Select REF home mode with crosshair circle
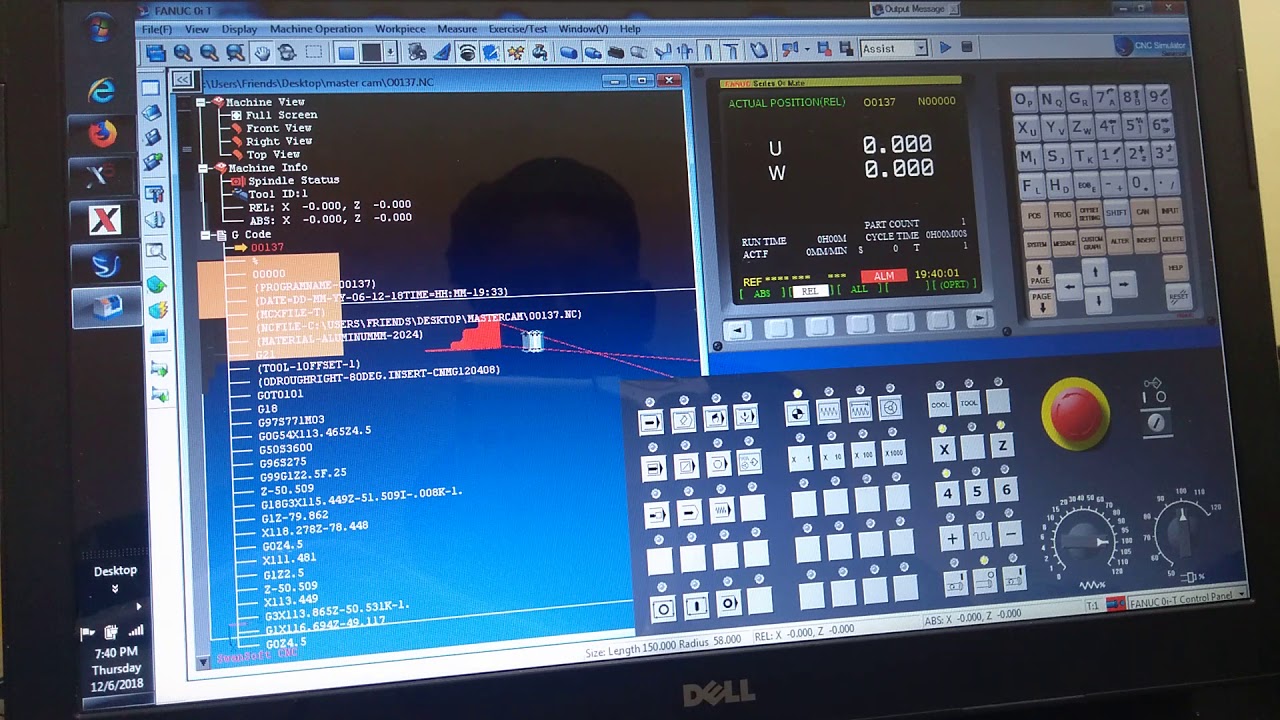This screenshot has height=720, width=1280. click(x=797, y=413)
